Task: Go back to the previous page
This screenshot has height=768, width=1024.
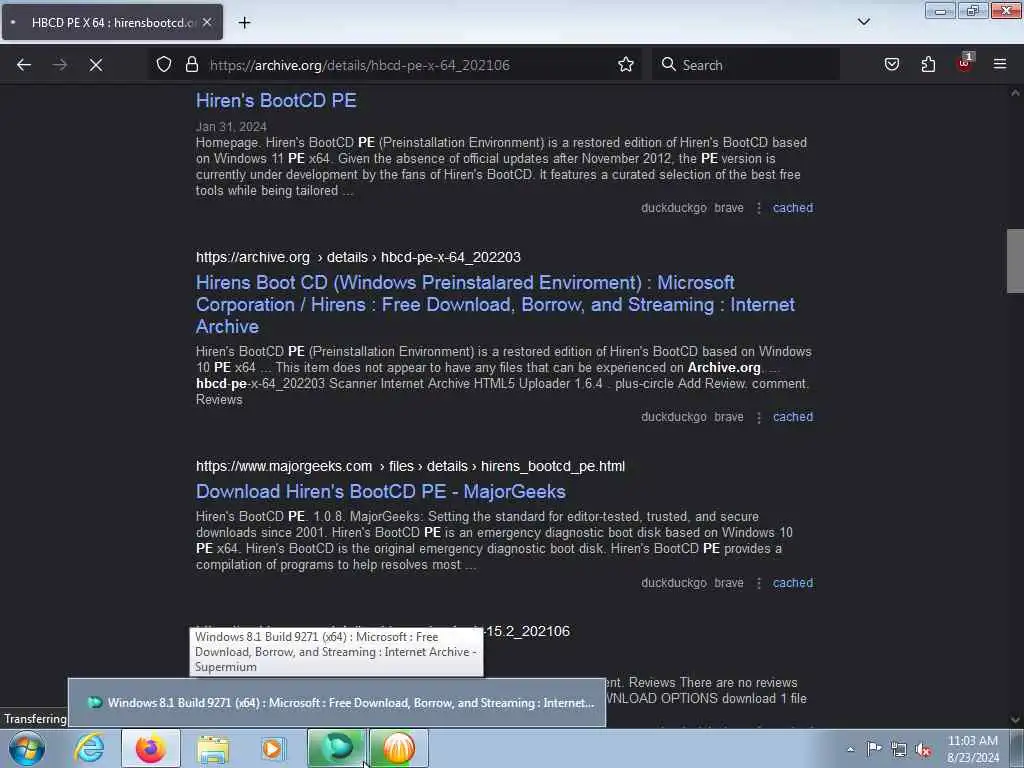Action: click(24, 65)
